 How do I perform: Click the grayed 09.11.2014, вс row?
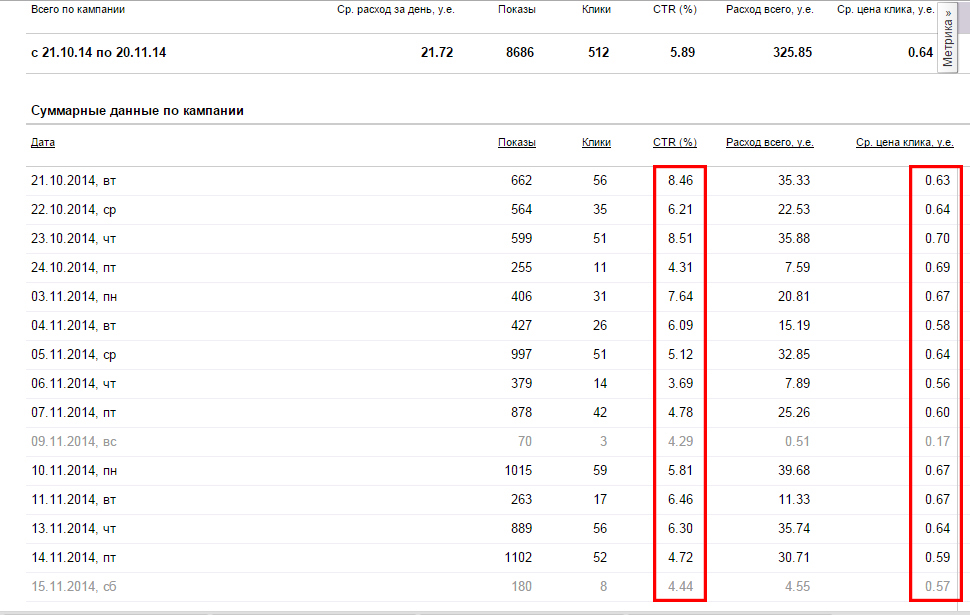[80, 441]
